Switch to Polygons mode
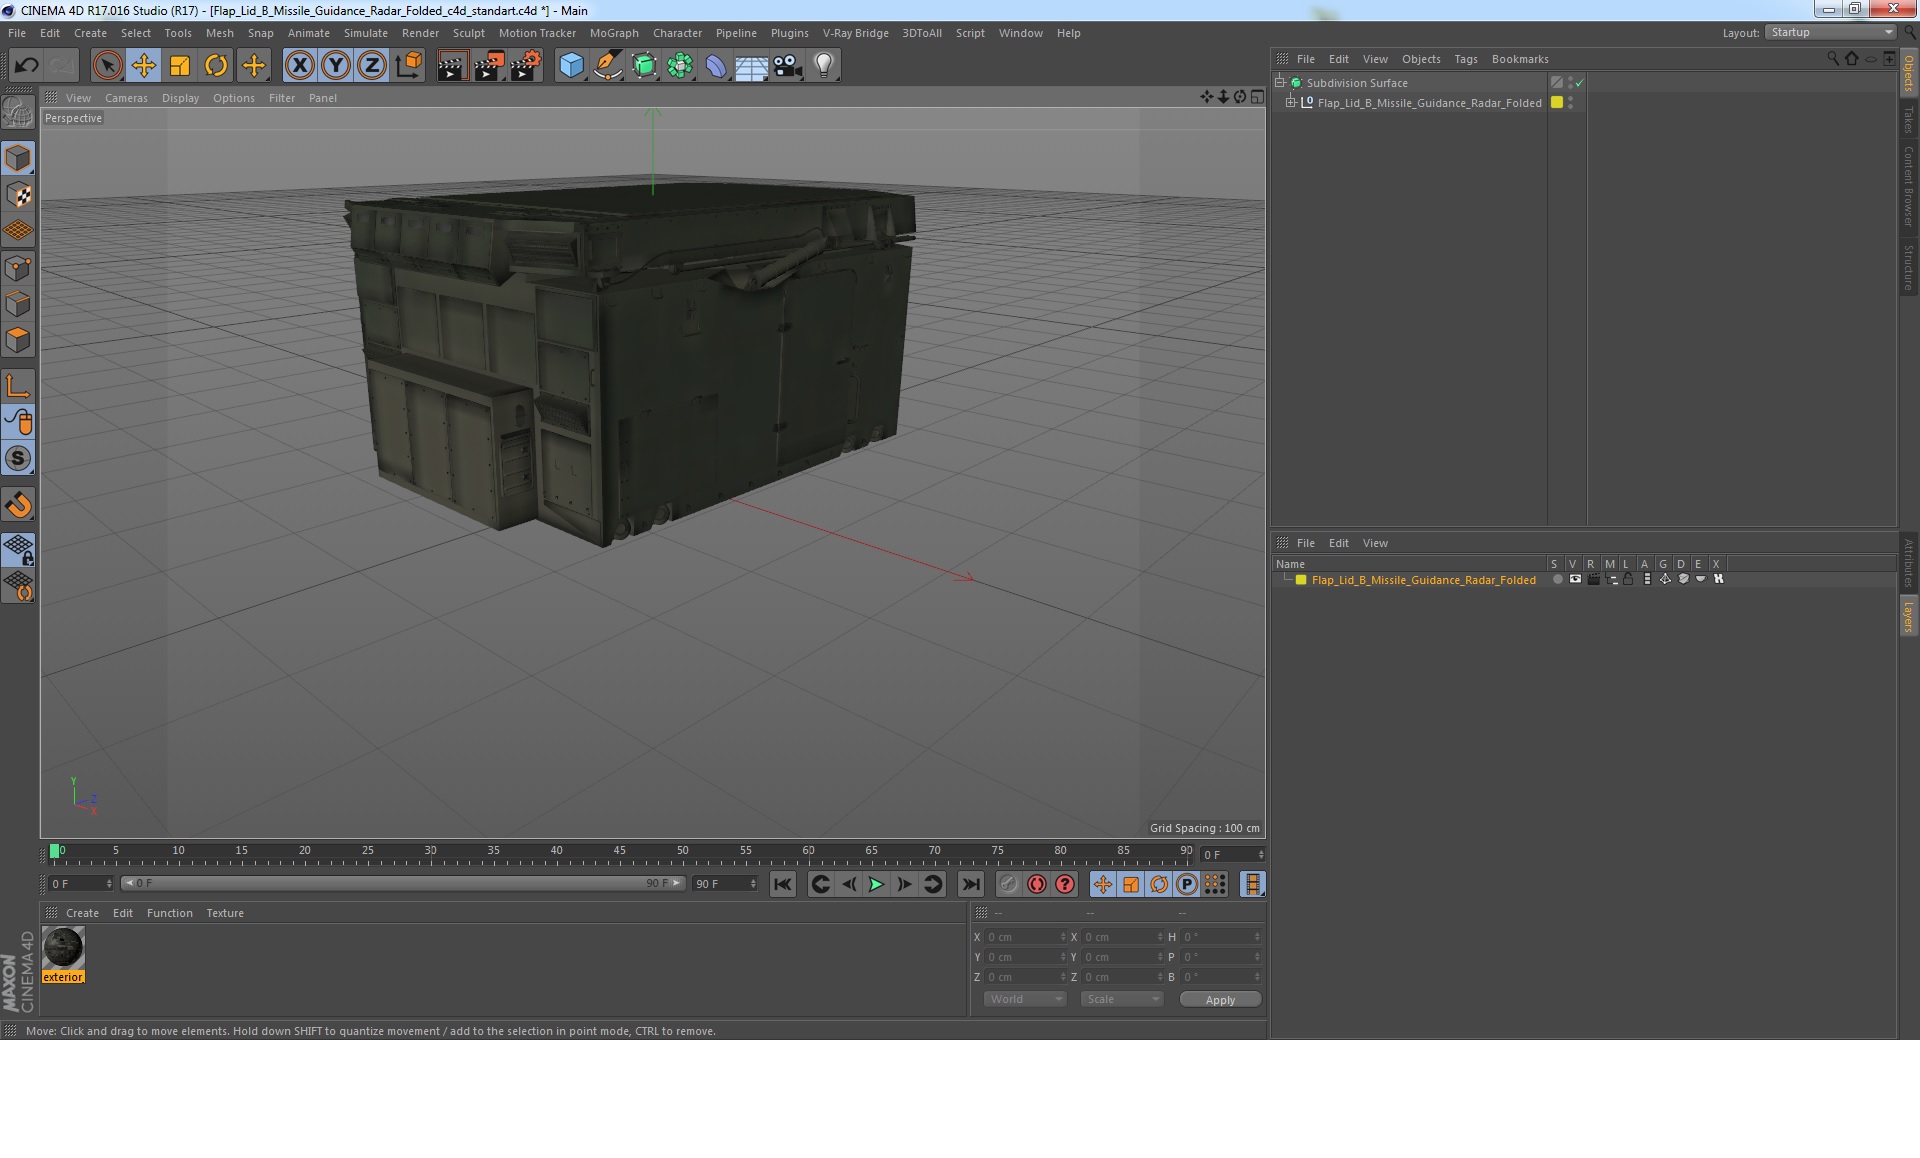1920x1158 pixels. 18,340
